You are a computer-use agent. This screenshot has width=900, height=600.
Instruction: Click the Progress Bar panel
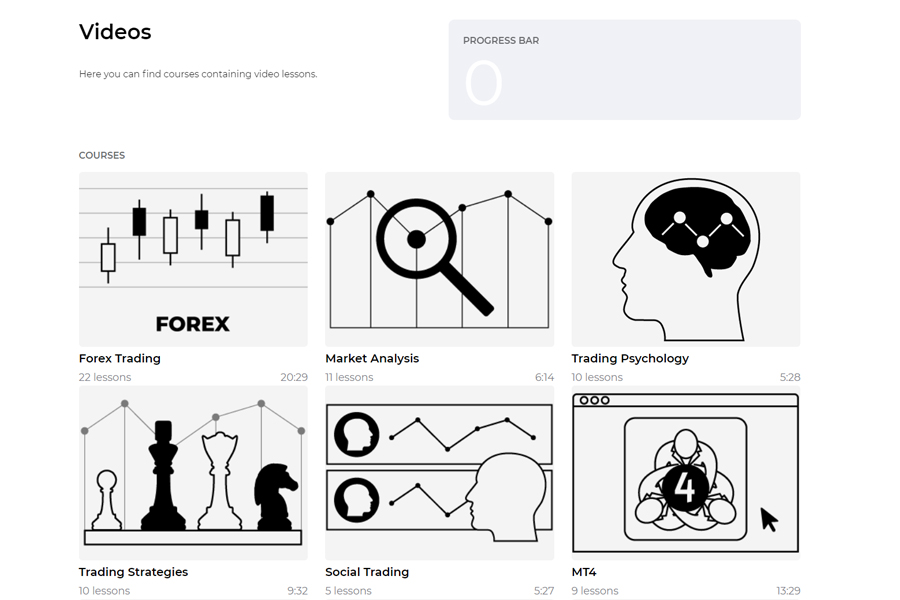[624, 70]
